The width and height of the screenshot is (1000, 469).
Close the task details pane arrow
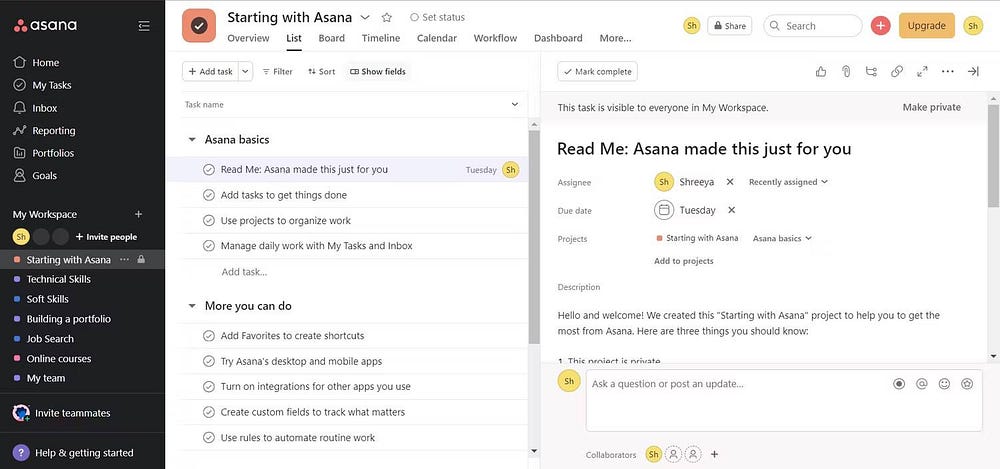pyautogui.click(x=973, y=71)
